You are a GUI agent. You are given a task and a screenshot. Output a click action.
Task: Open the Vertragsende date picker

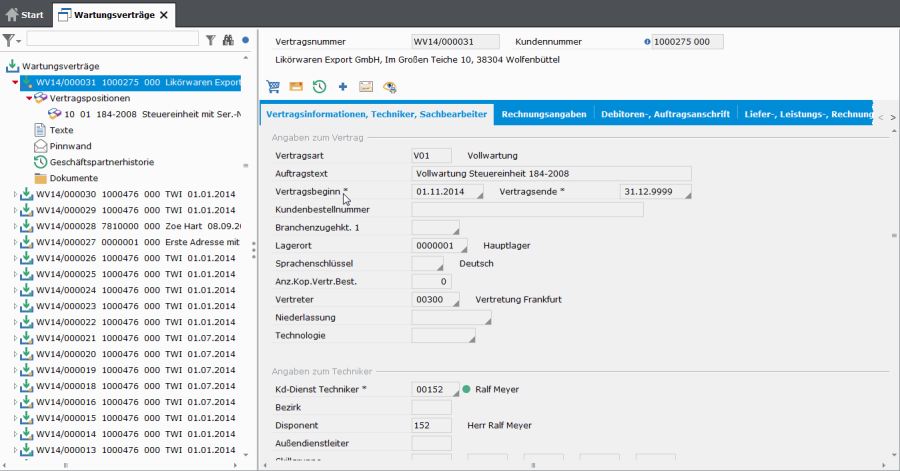tap(687, 195)
